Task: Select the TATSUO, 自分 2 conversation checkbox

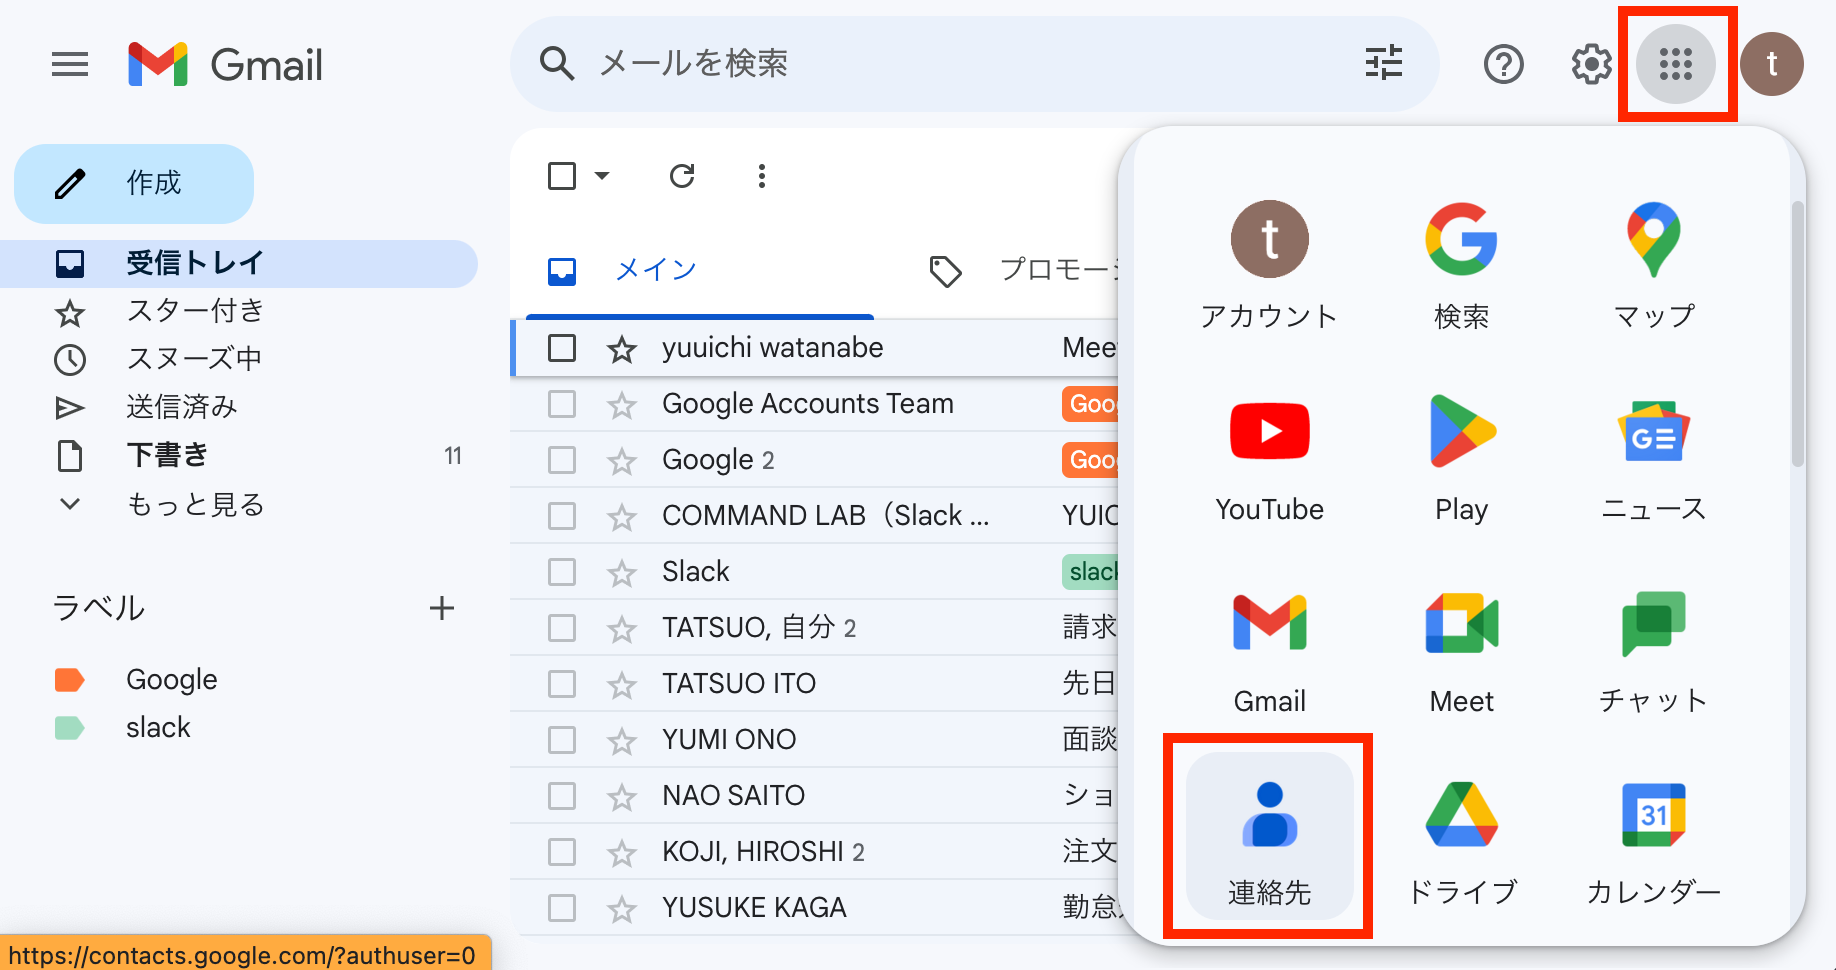Action: tap(562, 628)
